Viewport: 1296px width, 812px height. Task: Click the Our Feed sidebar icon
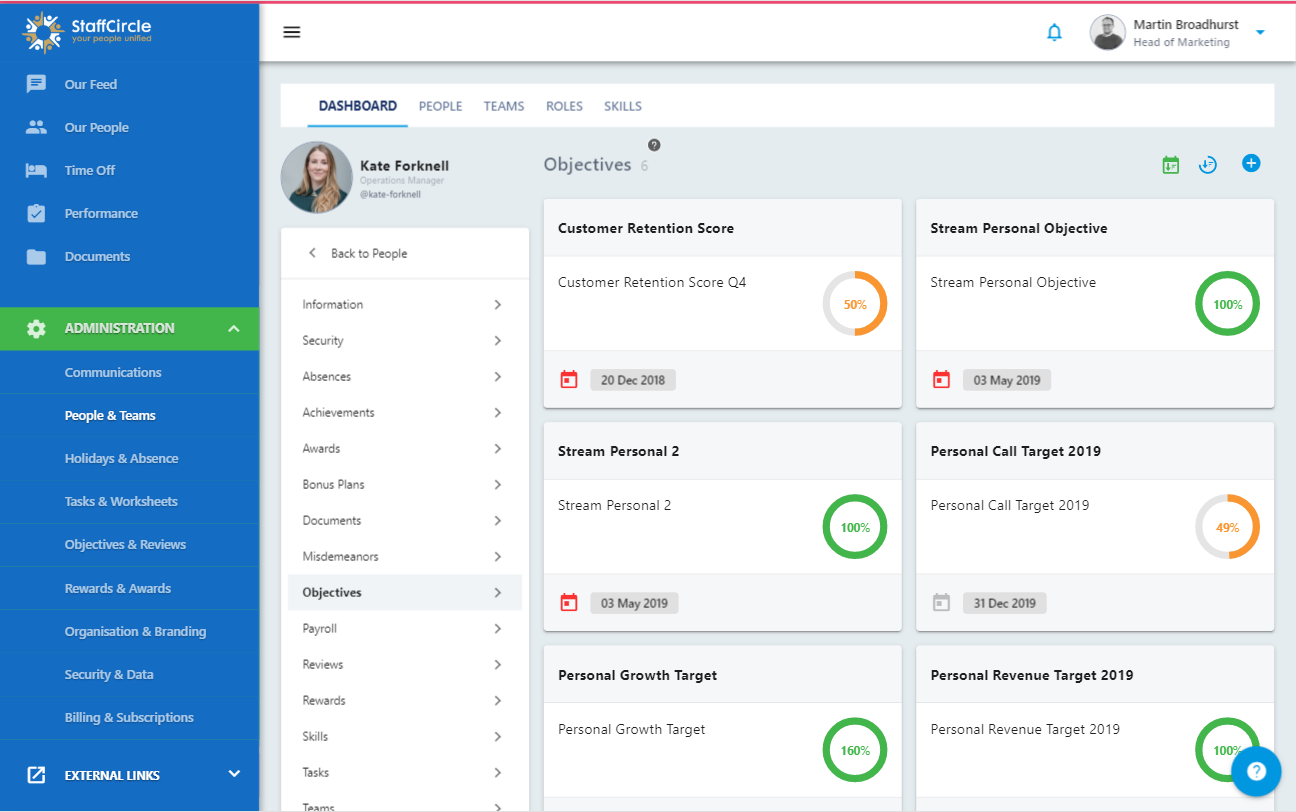click(36, 84)
